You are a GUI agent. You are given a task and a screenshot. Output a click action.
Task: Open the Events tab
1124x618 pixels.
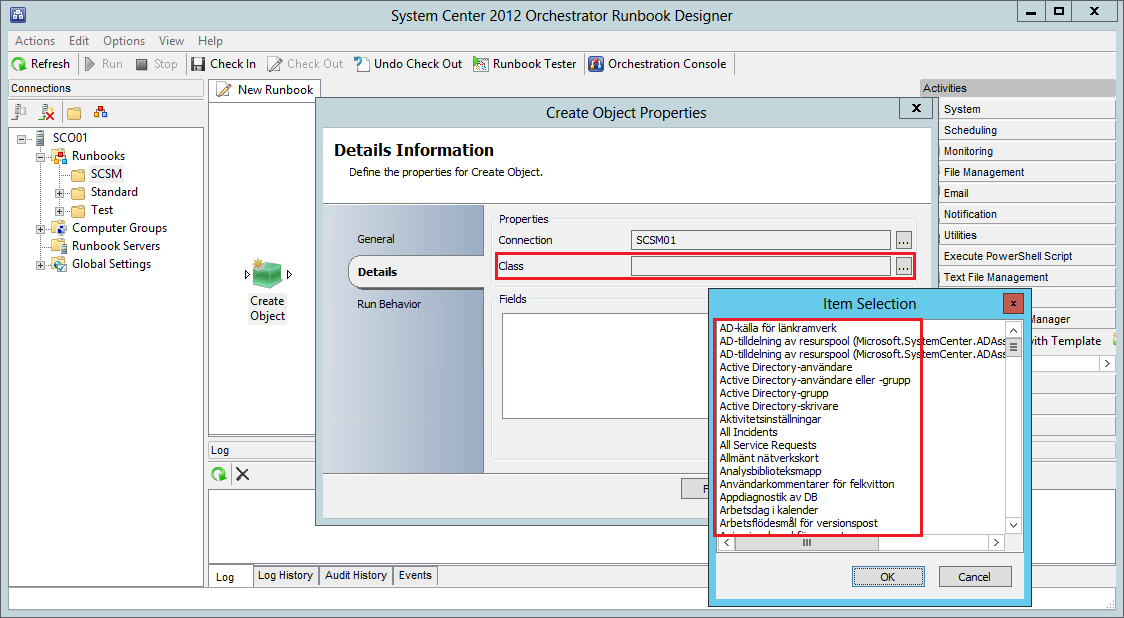click(x=415, y=575)
